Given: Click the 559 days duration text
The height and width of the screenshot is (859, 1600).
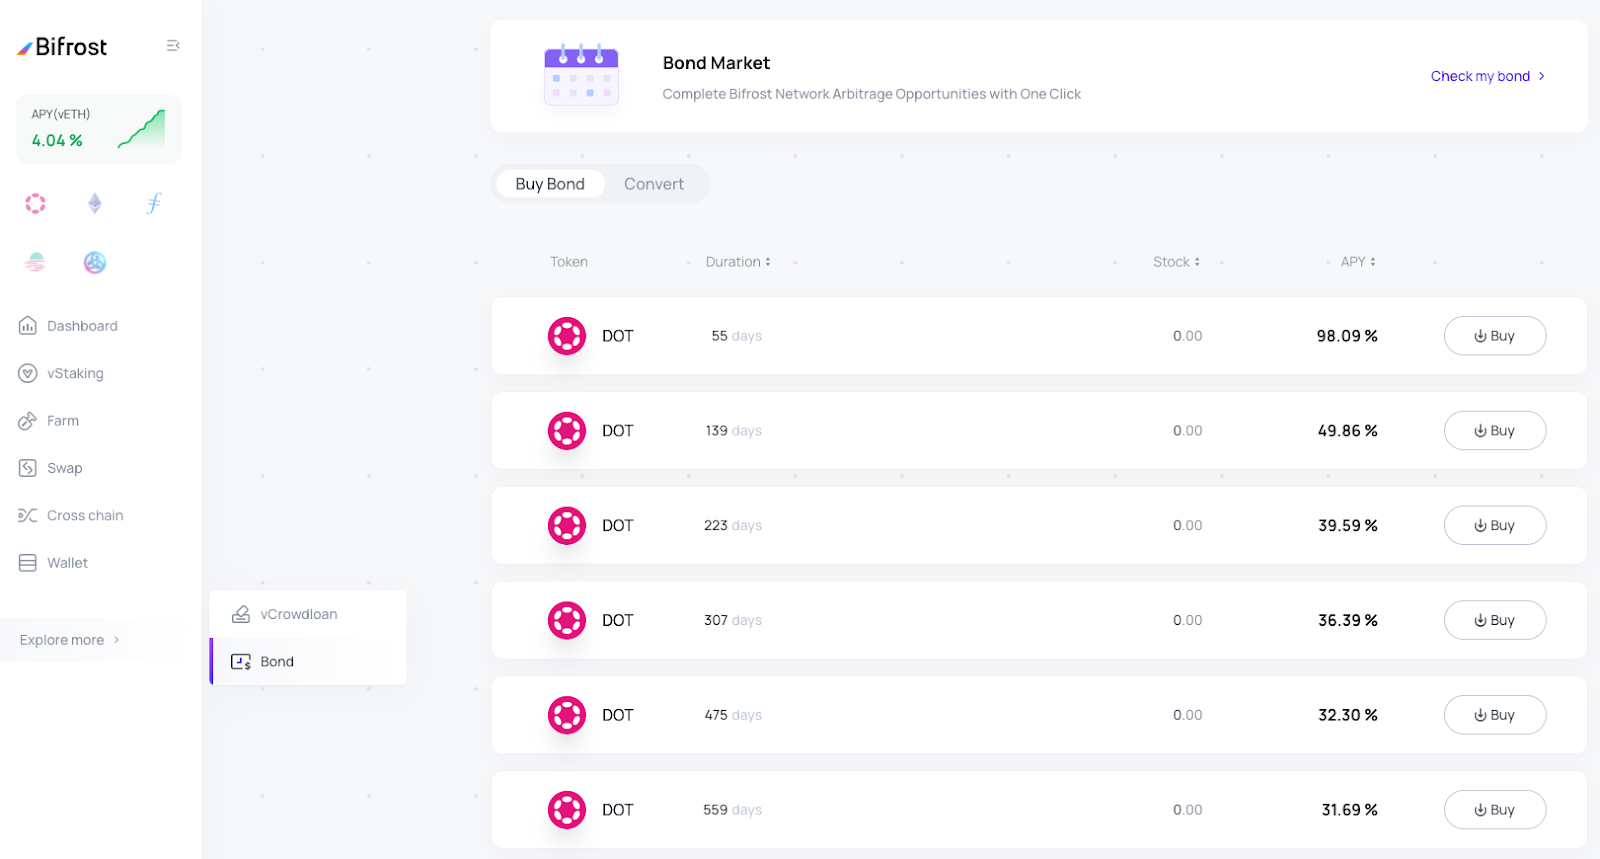Looking at the screenshot, I should tap(733, 810).
